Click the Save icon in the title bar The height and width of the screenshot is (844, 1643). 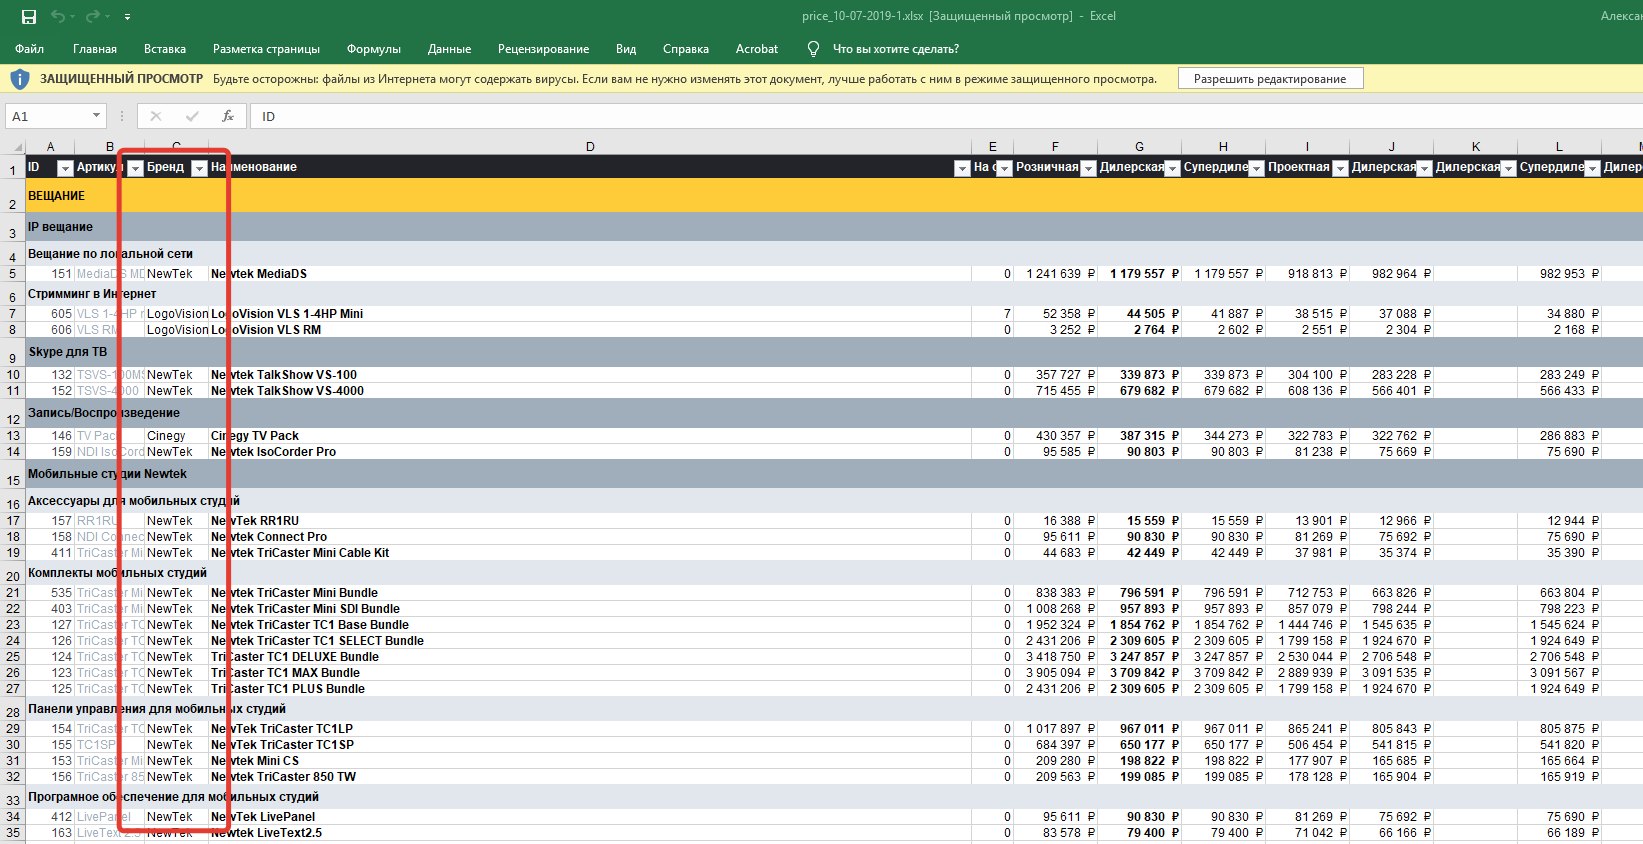[x=29, y=17]
